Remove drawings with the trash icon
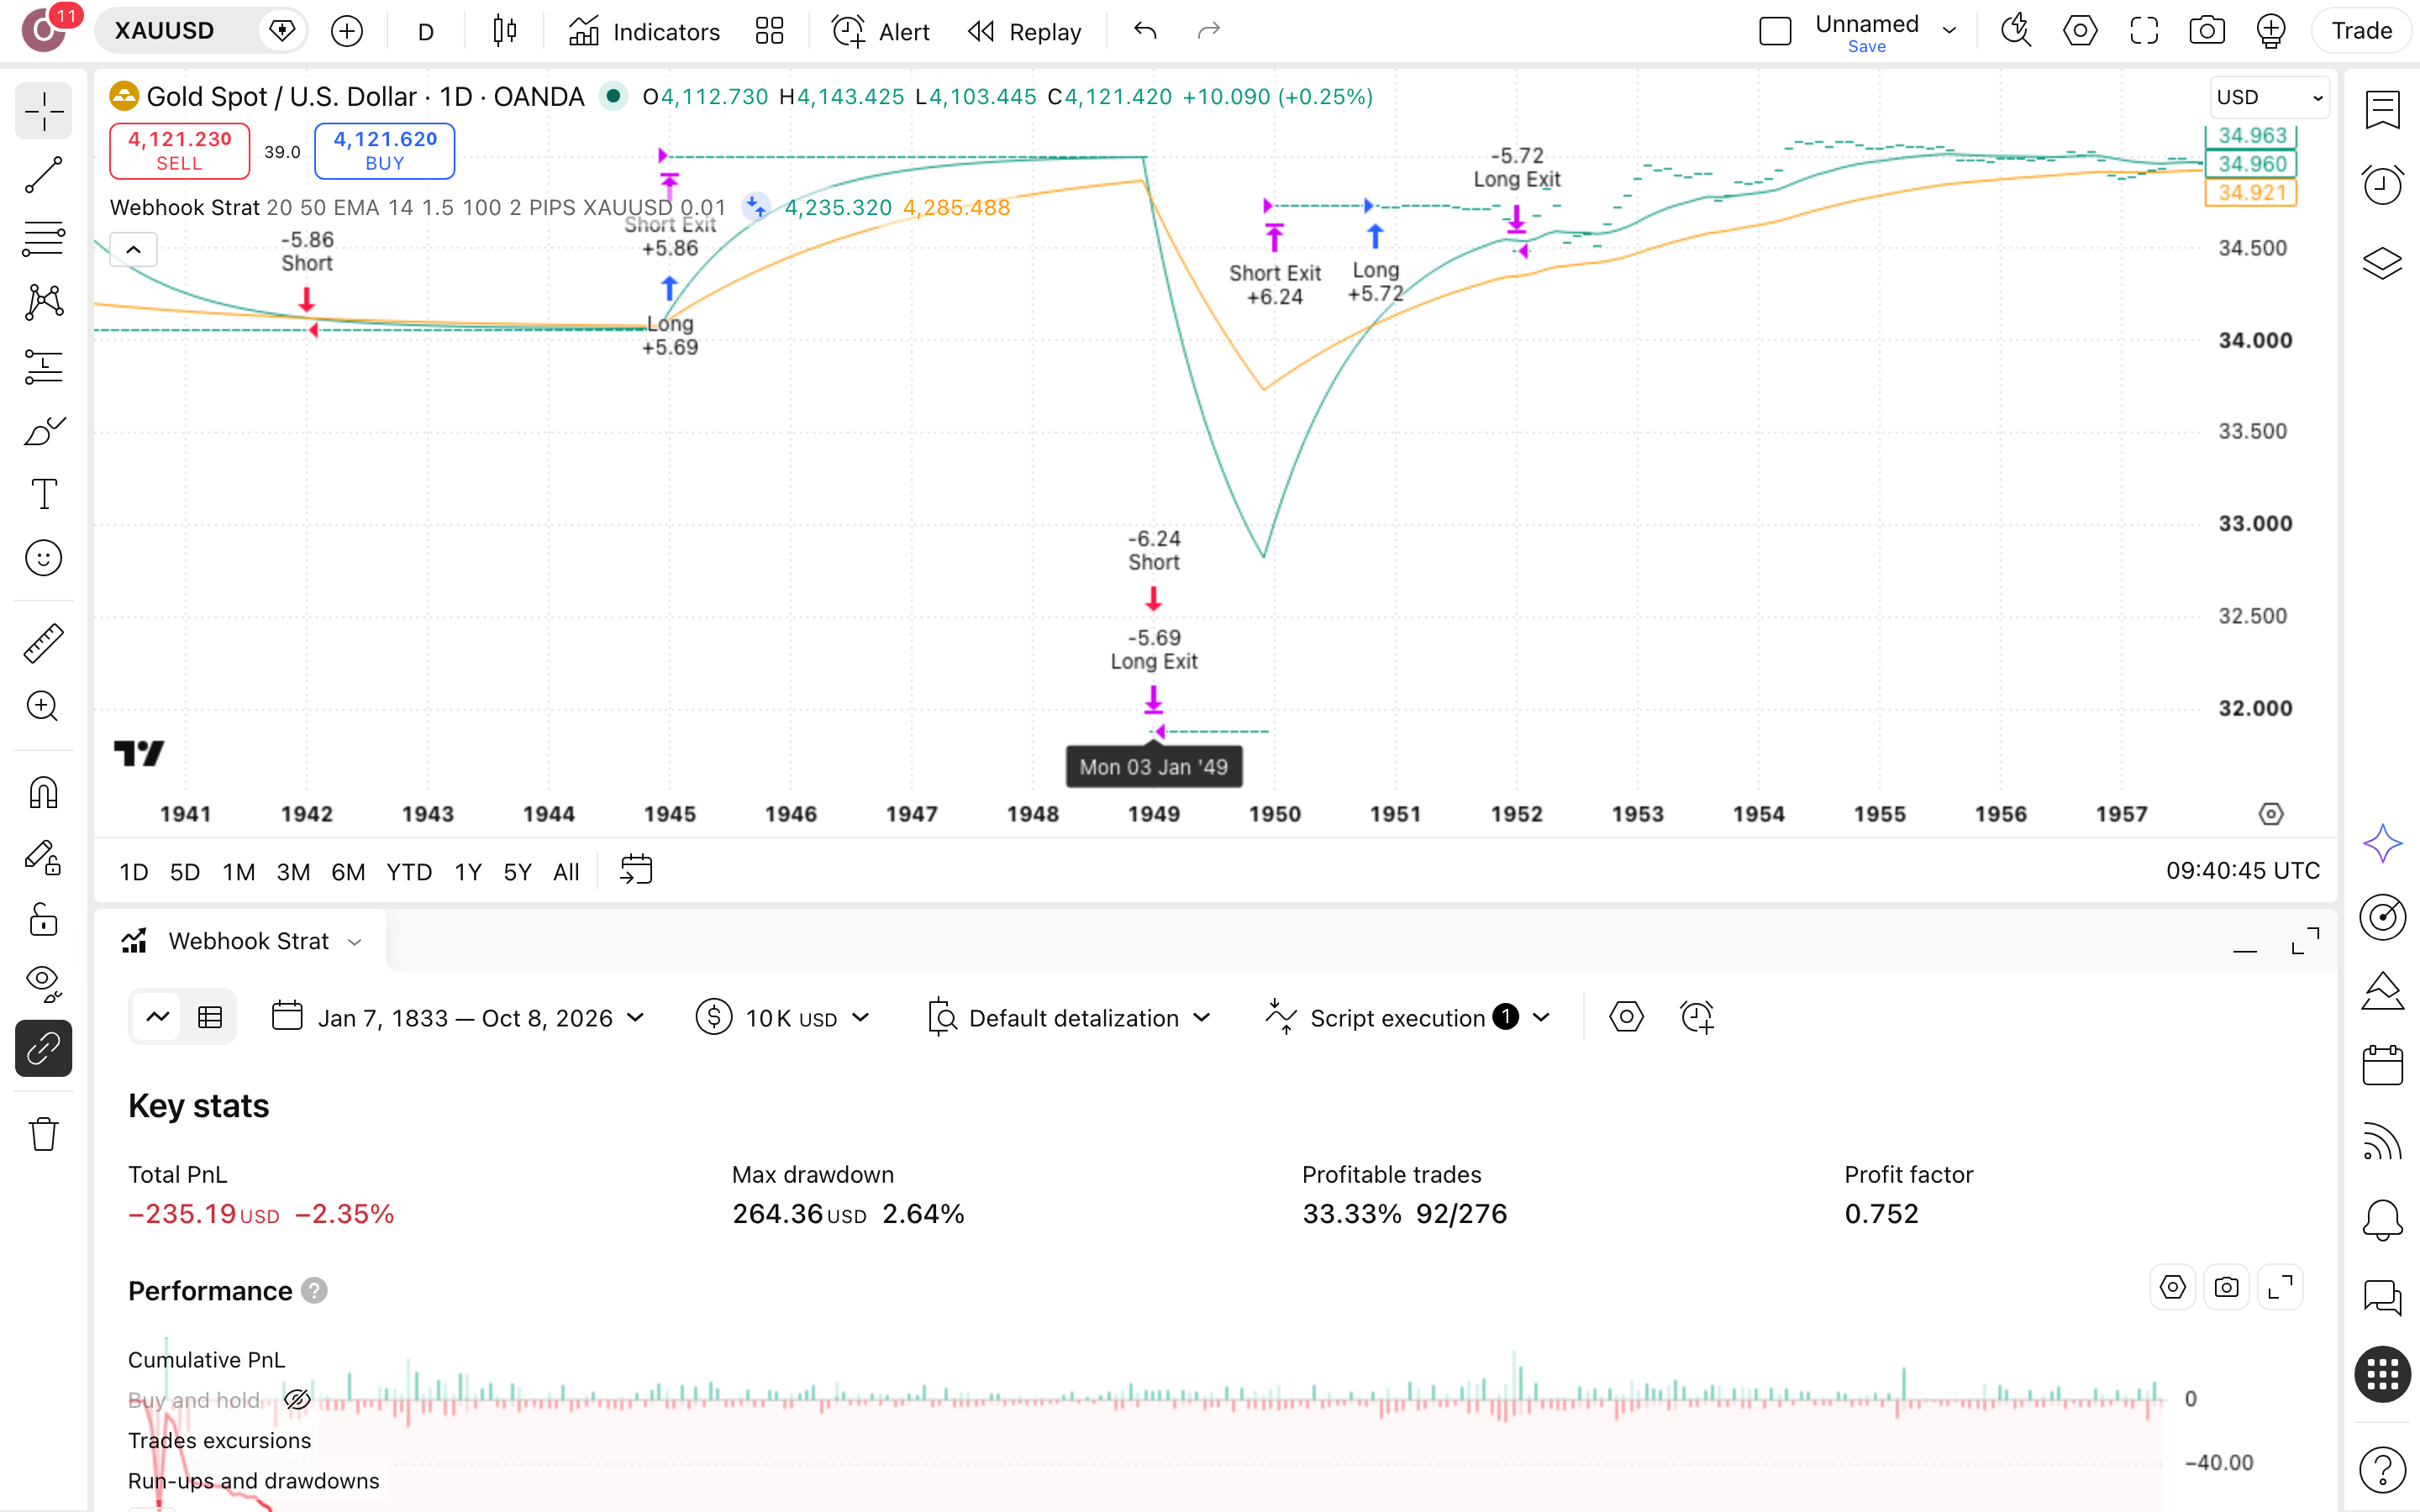This screenshot has height=1512, width=2420. click(43, 1134)
